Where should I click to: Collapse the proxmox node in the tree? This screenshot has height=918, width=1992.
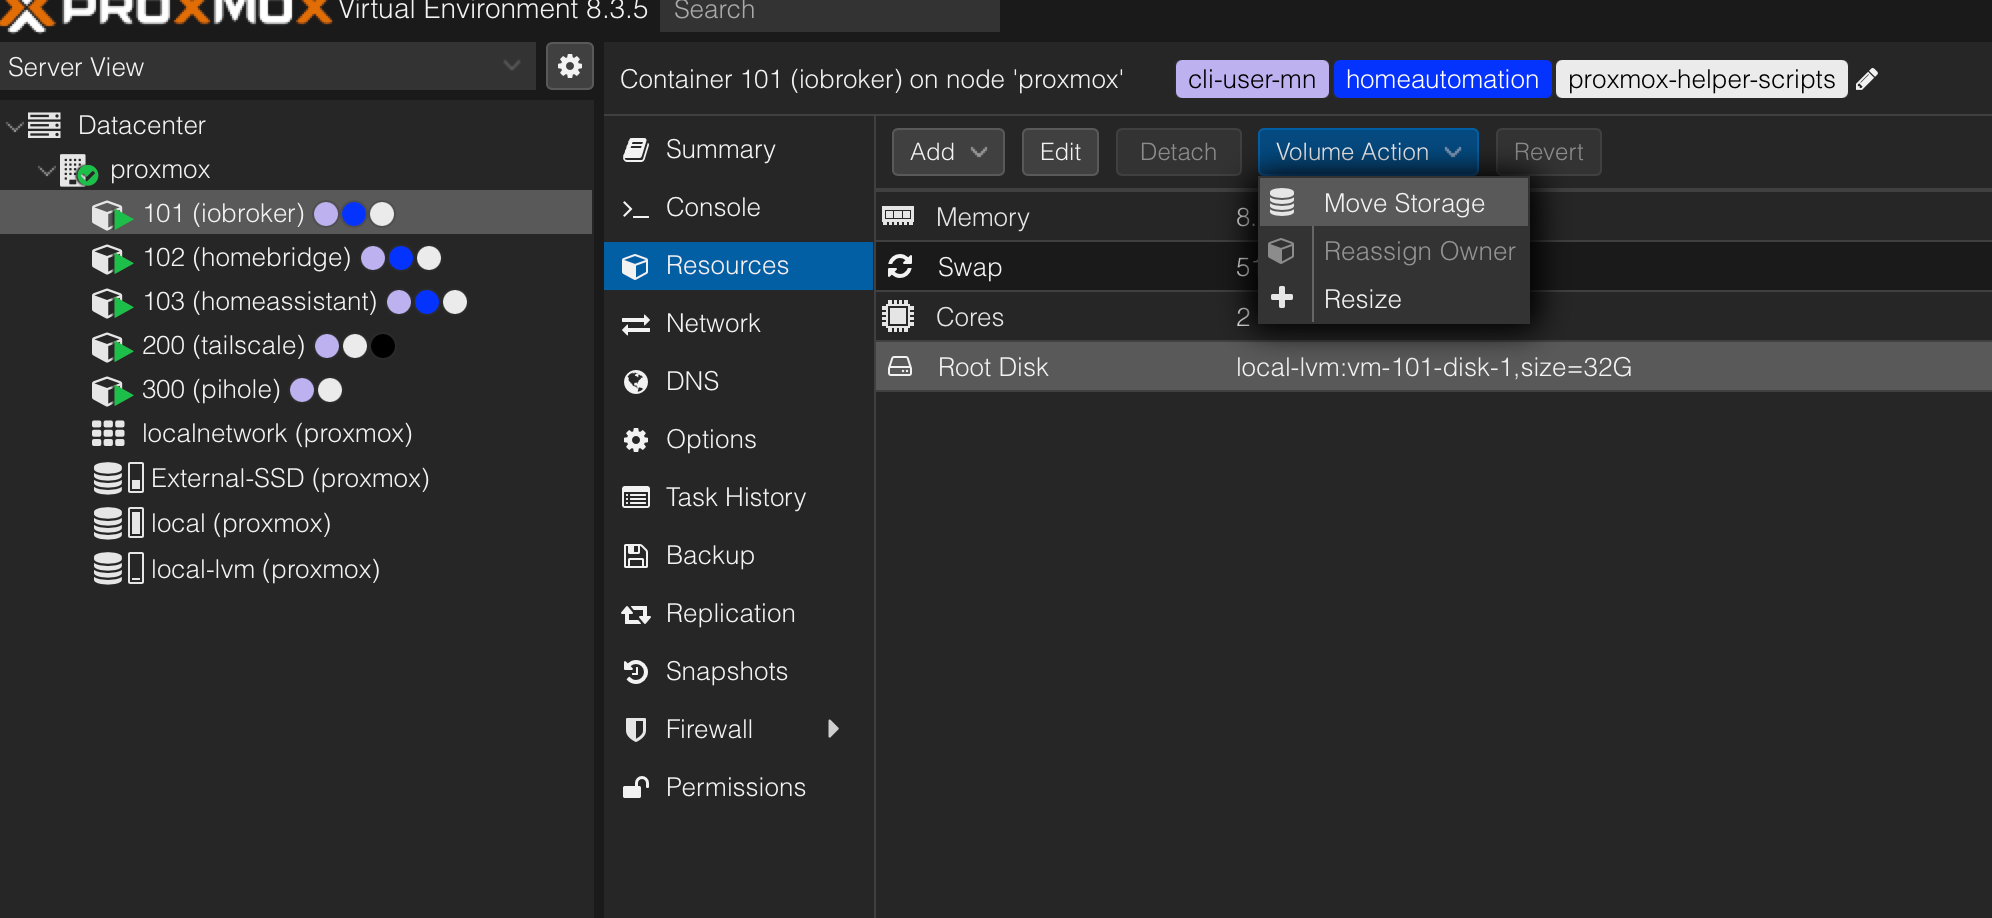46,170
